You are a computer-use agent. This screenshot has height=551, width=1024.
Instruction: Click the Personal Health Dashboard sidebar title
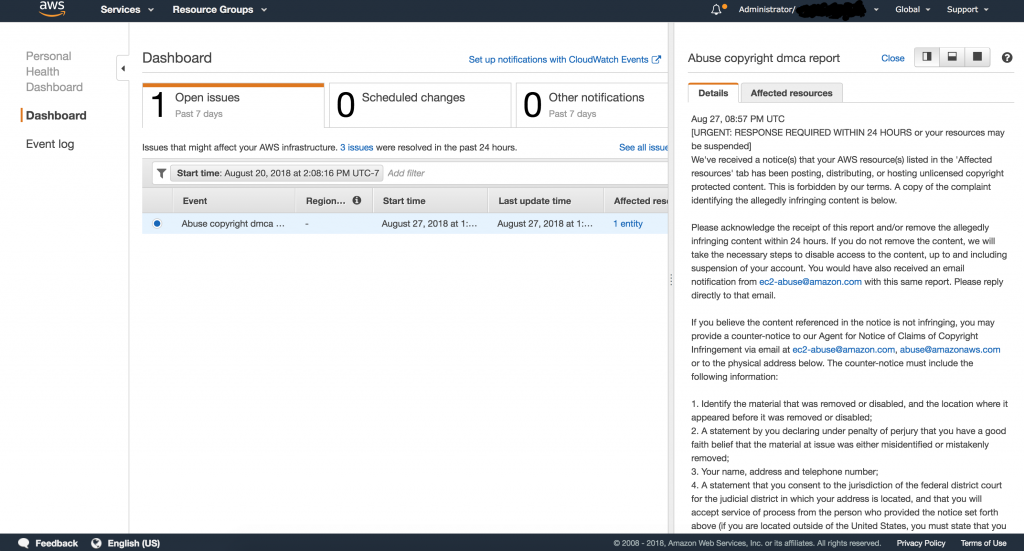click(x=54, y=72)
